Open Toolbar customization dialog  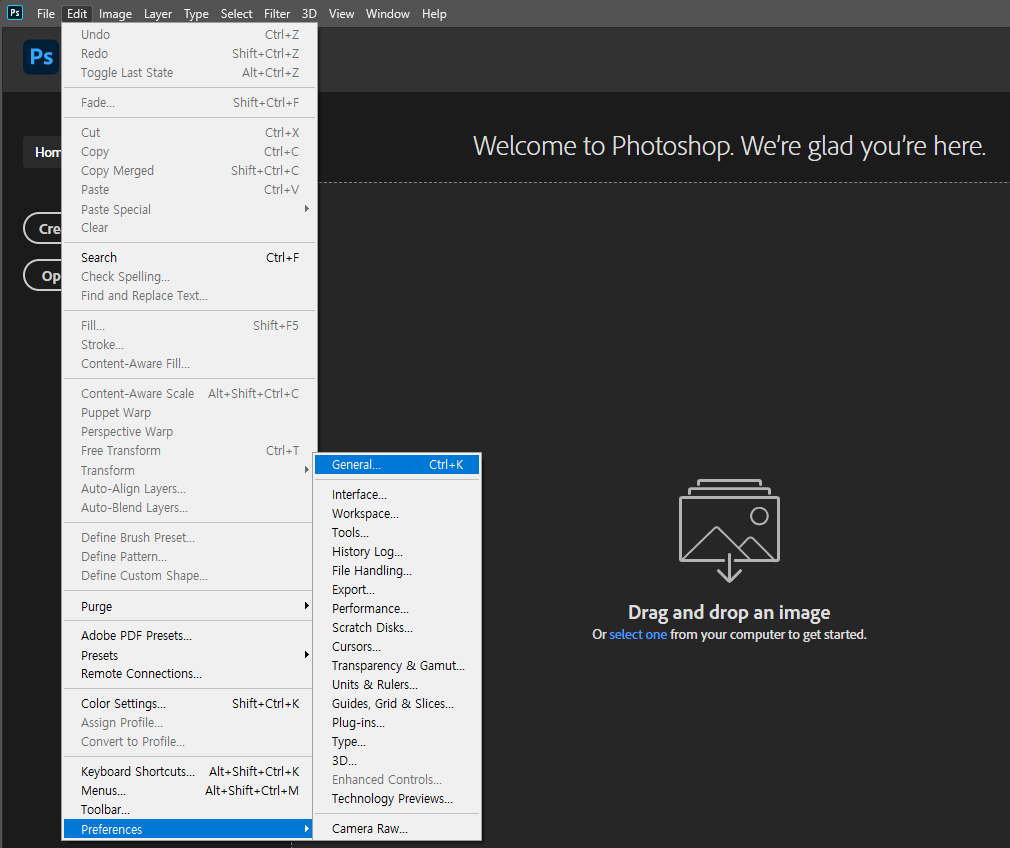click(189, 809)
